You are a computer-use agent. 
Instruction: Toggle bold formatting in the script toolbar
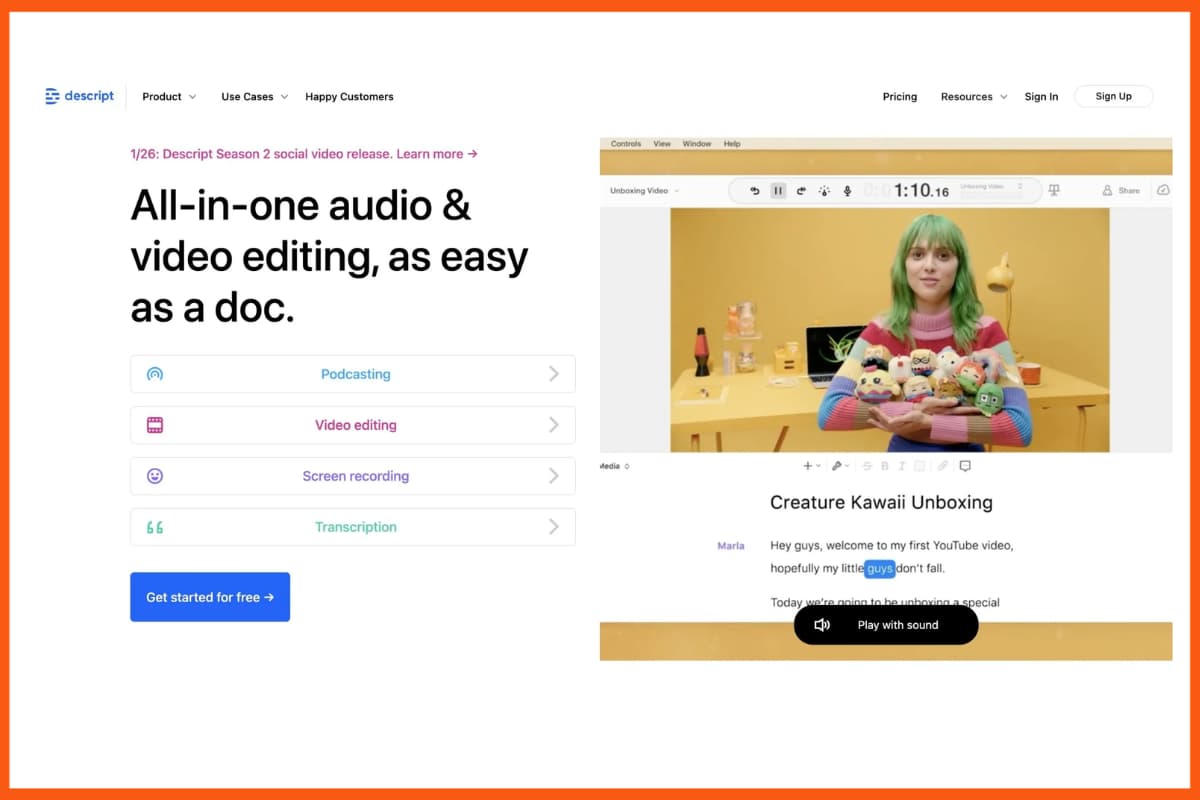coord(885,466)
